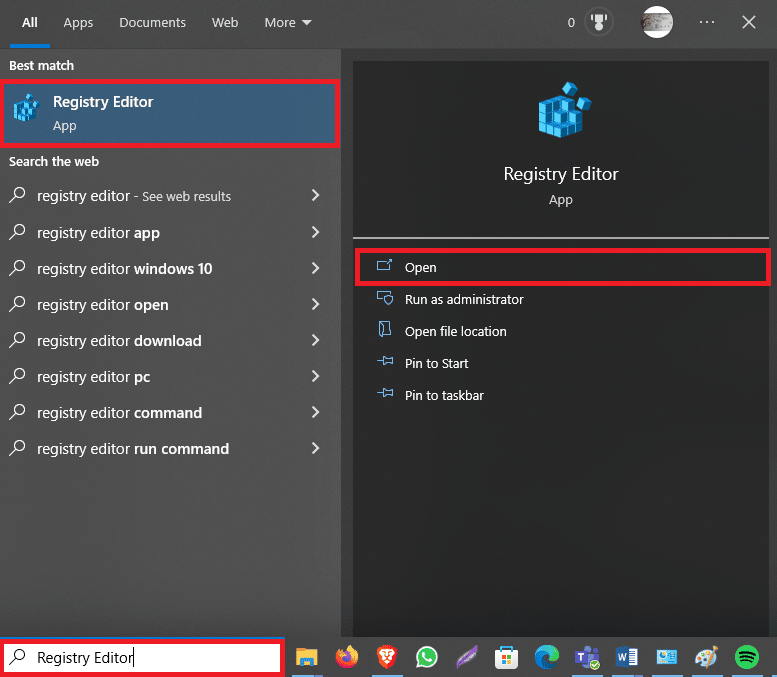Select Open file location

455,331
